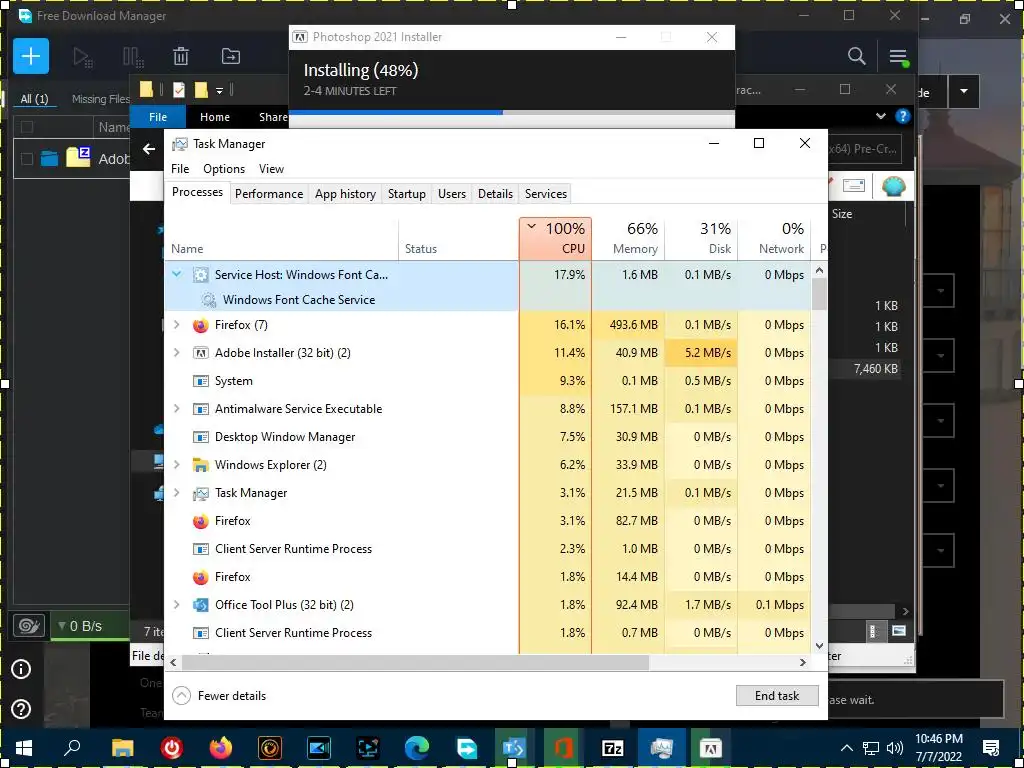Open Microsoft Edge from the taskbar
This screenshot has width=1024, height=768.
click(417, 748)
